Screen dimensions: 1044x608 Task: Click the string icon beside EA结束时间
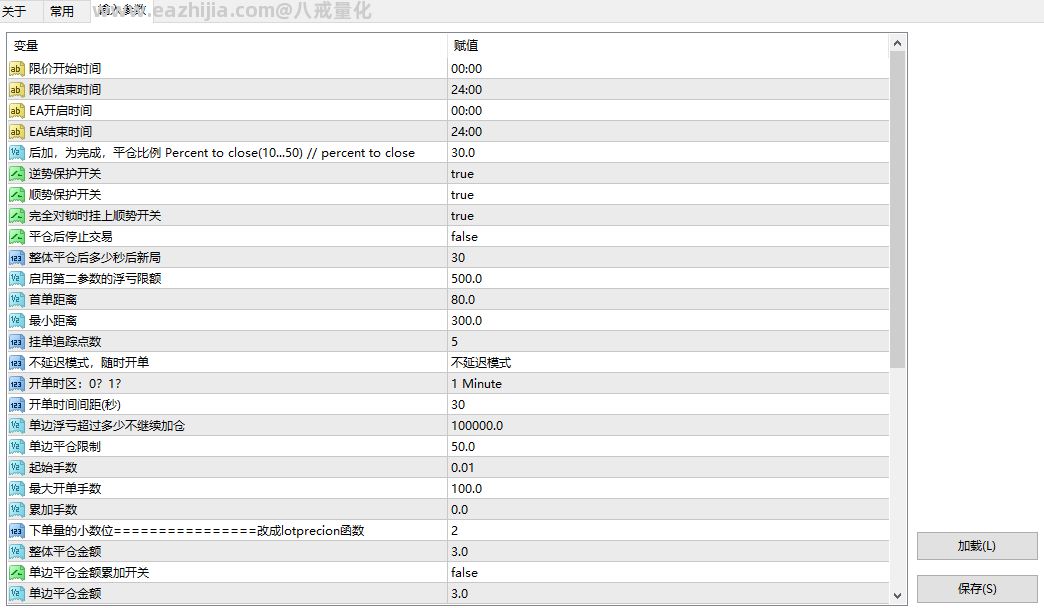[x=17, y=131]
